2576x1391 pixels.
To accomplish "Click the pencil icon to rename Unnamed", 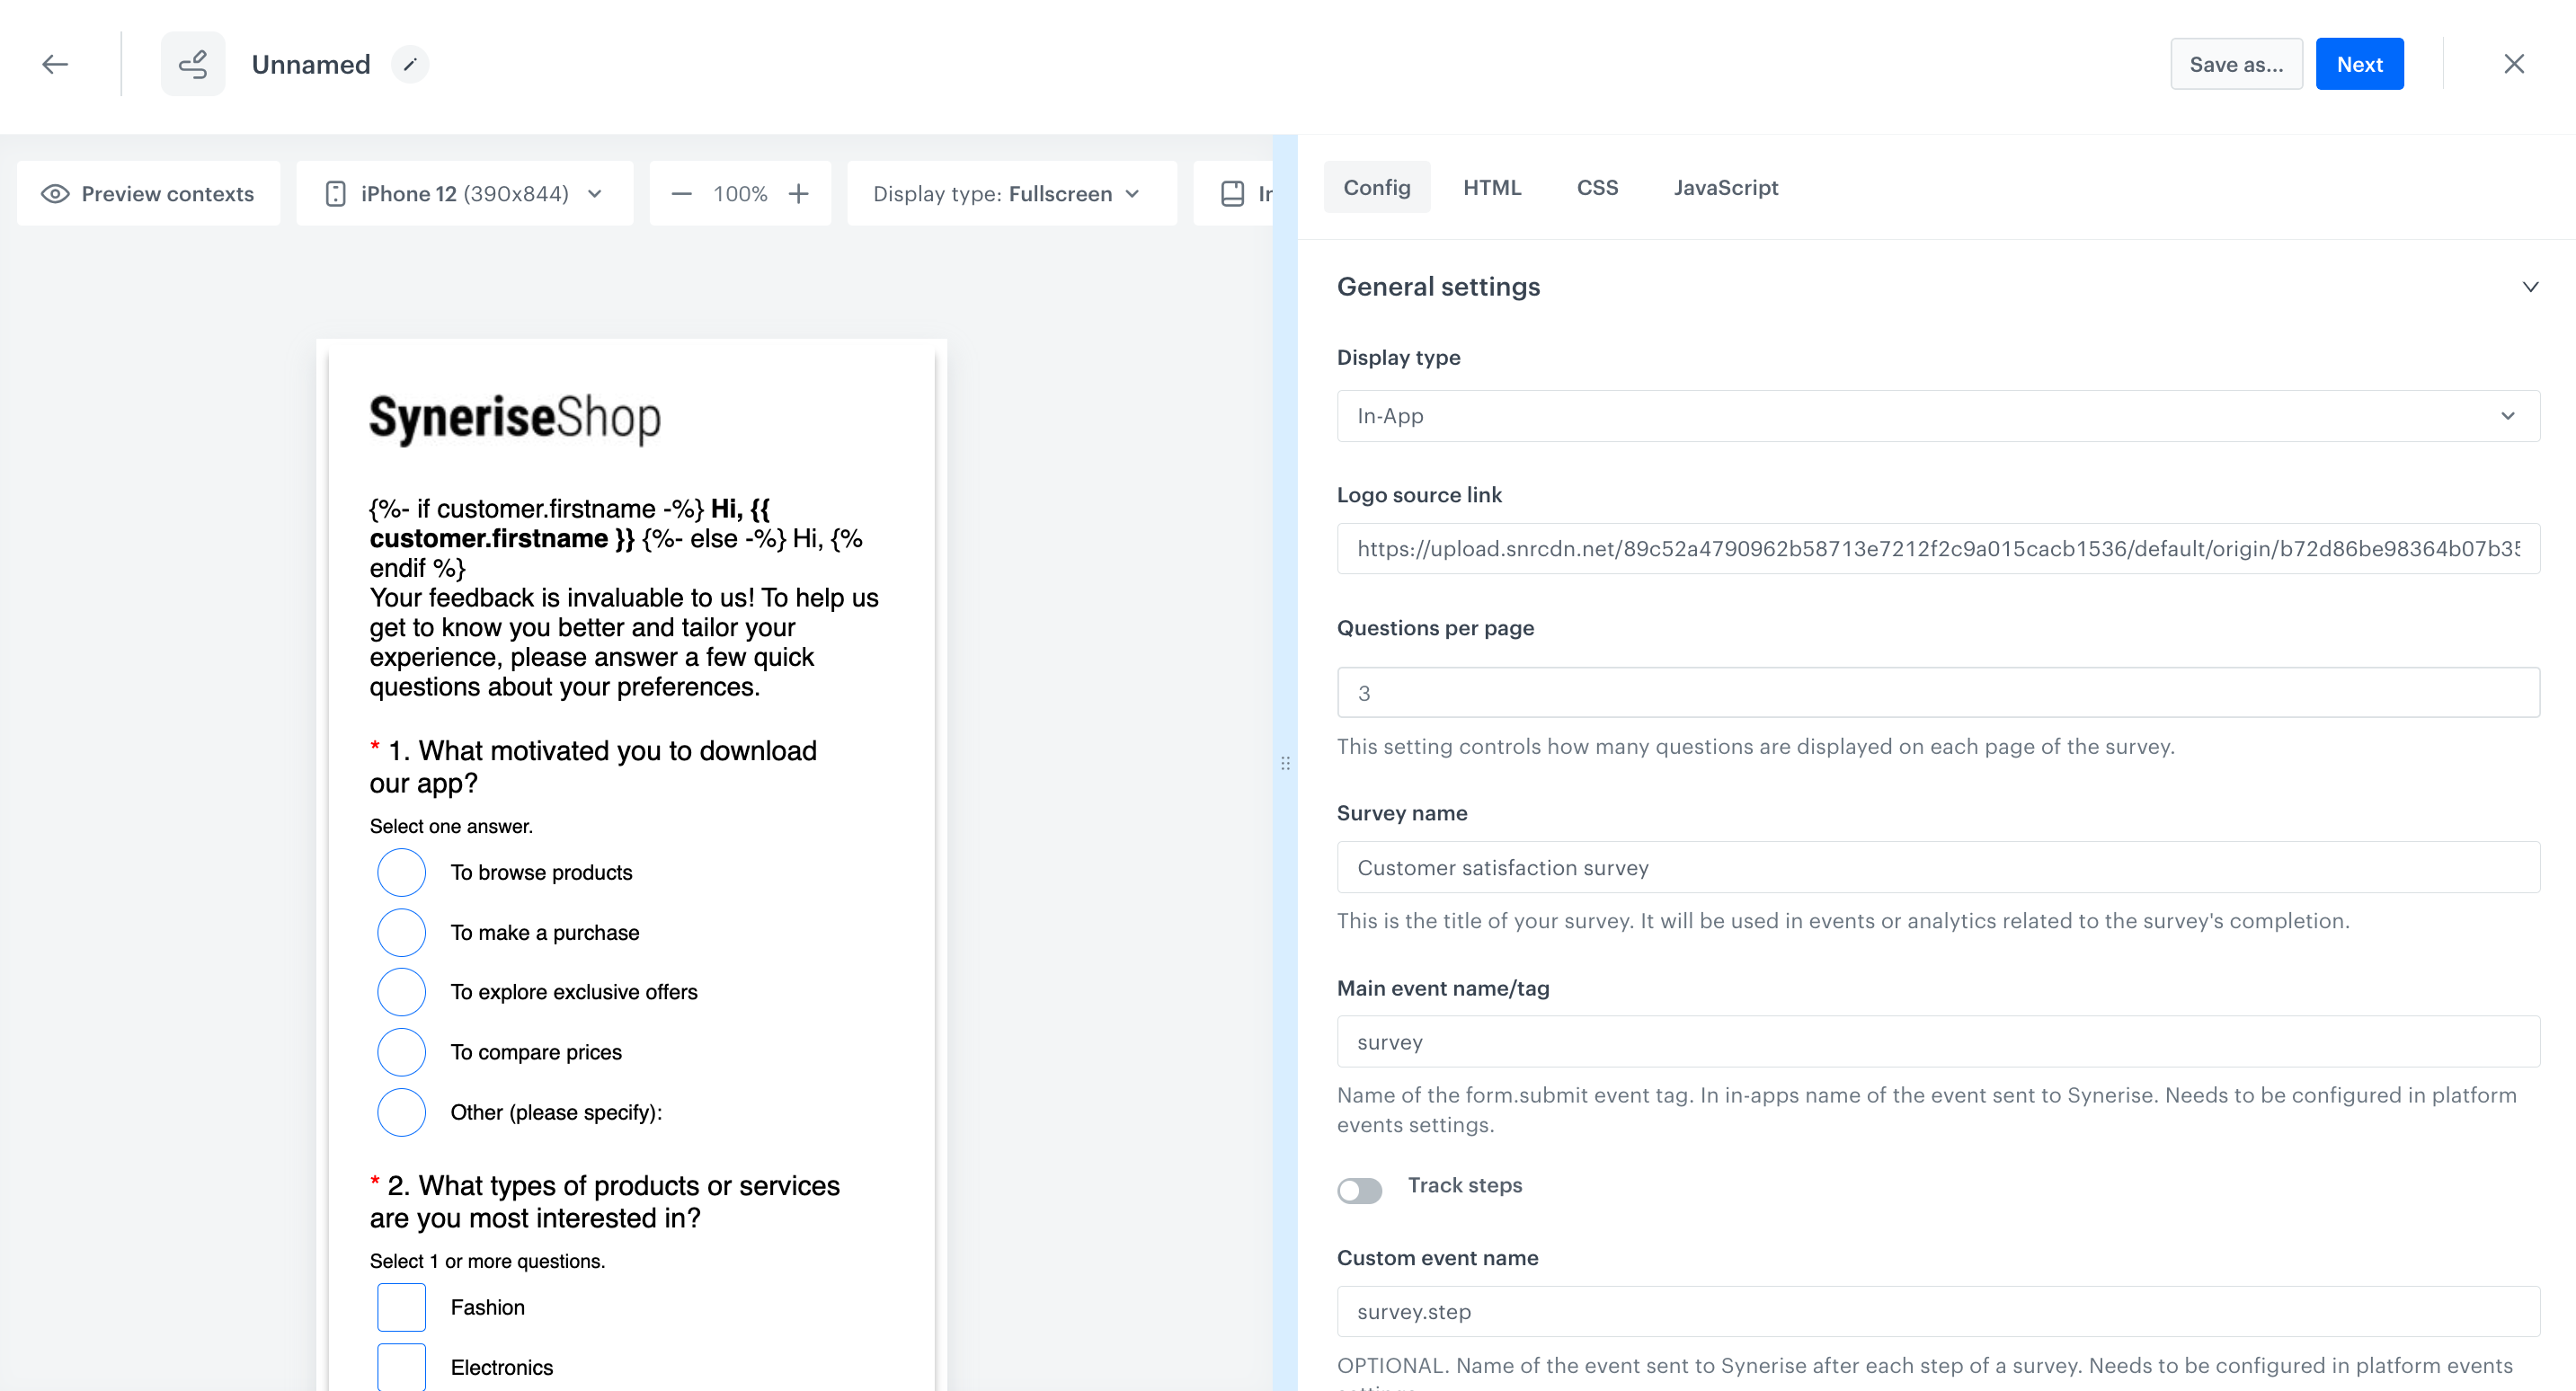I will (409, 64).
